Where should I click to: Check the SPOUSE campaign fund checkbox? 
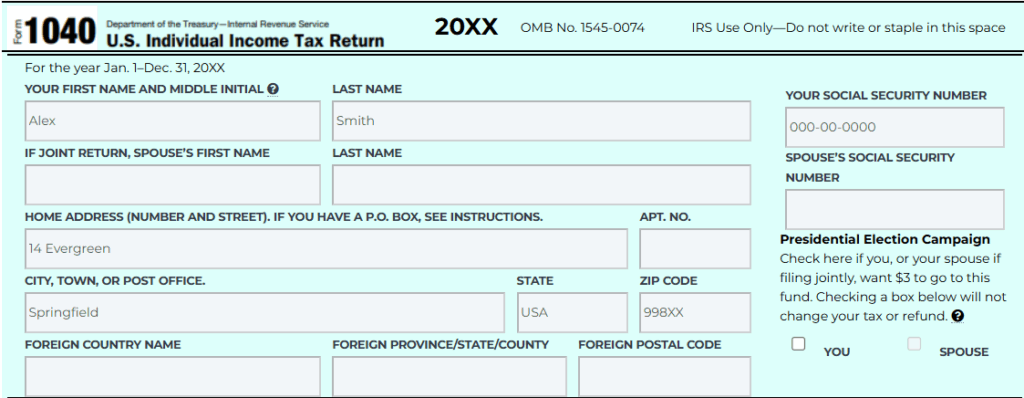914,344
